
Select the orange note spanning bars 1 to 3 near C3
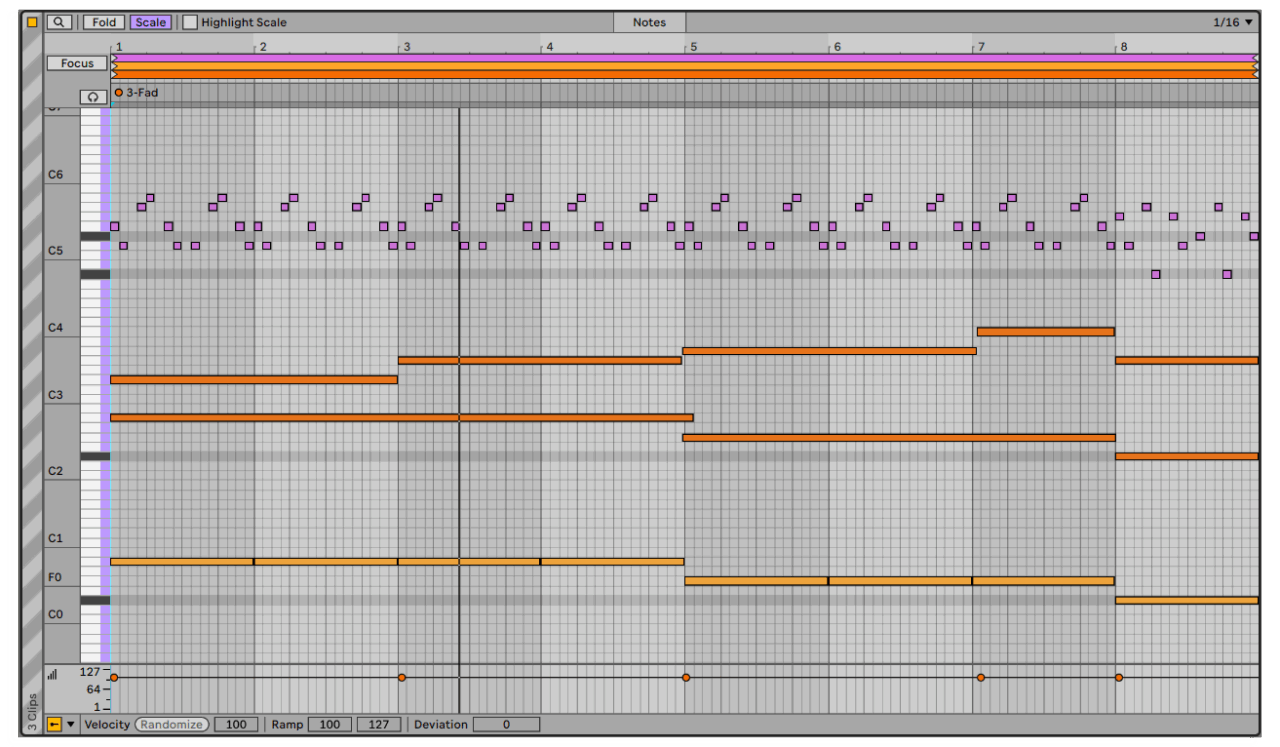point(254,379)
